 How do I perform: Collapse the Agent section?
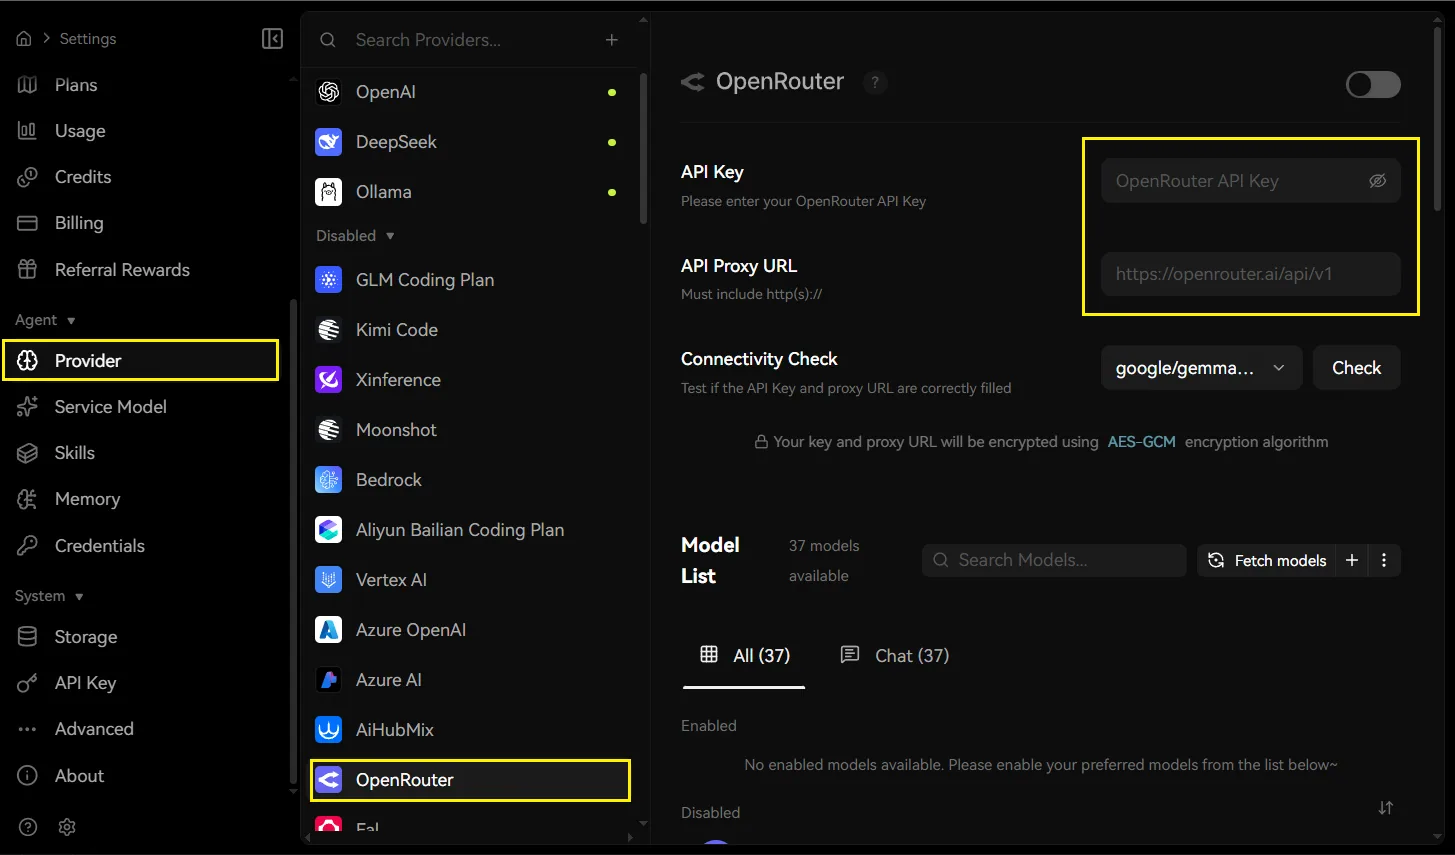(x=45, y=320)
